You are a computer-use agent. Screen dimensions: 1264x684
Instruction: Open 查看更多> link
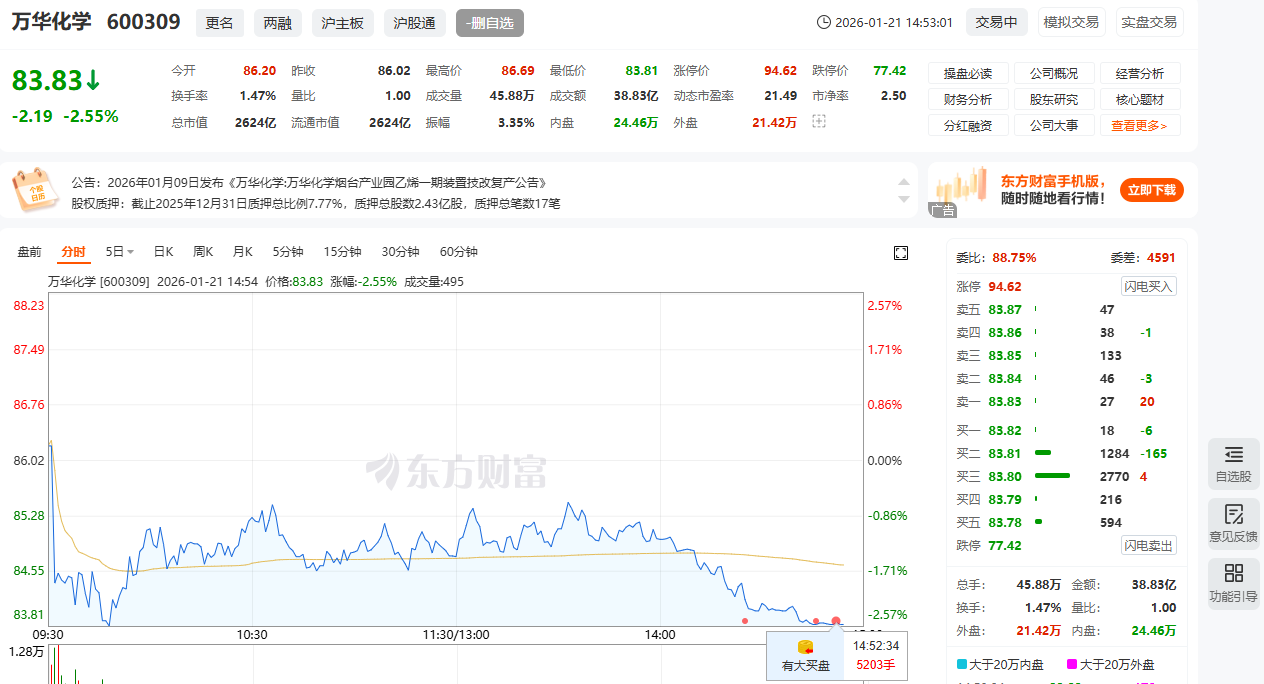pos(1139,125)
